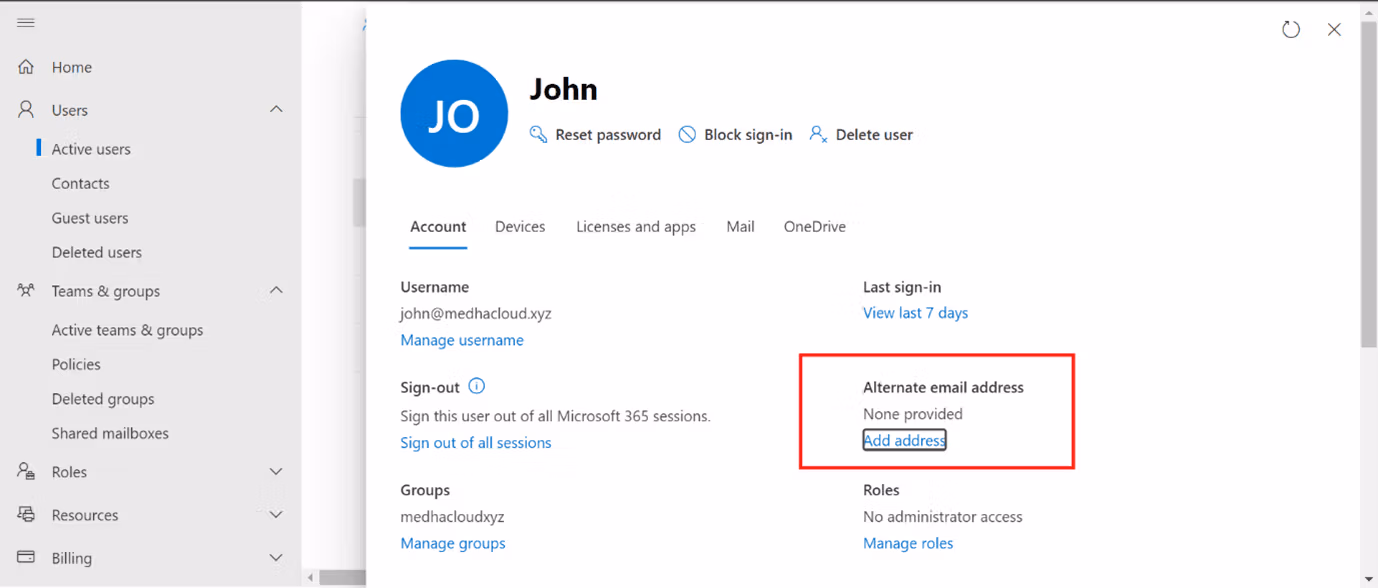Open the OneDrive tab

814,227
